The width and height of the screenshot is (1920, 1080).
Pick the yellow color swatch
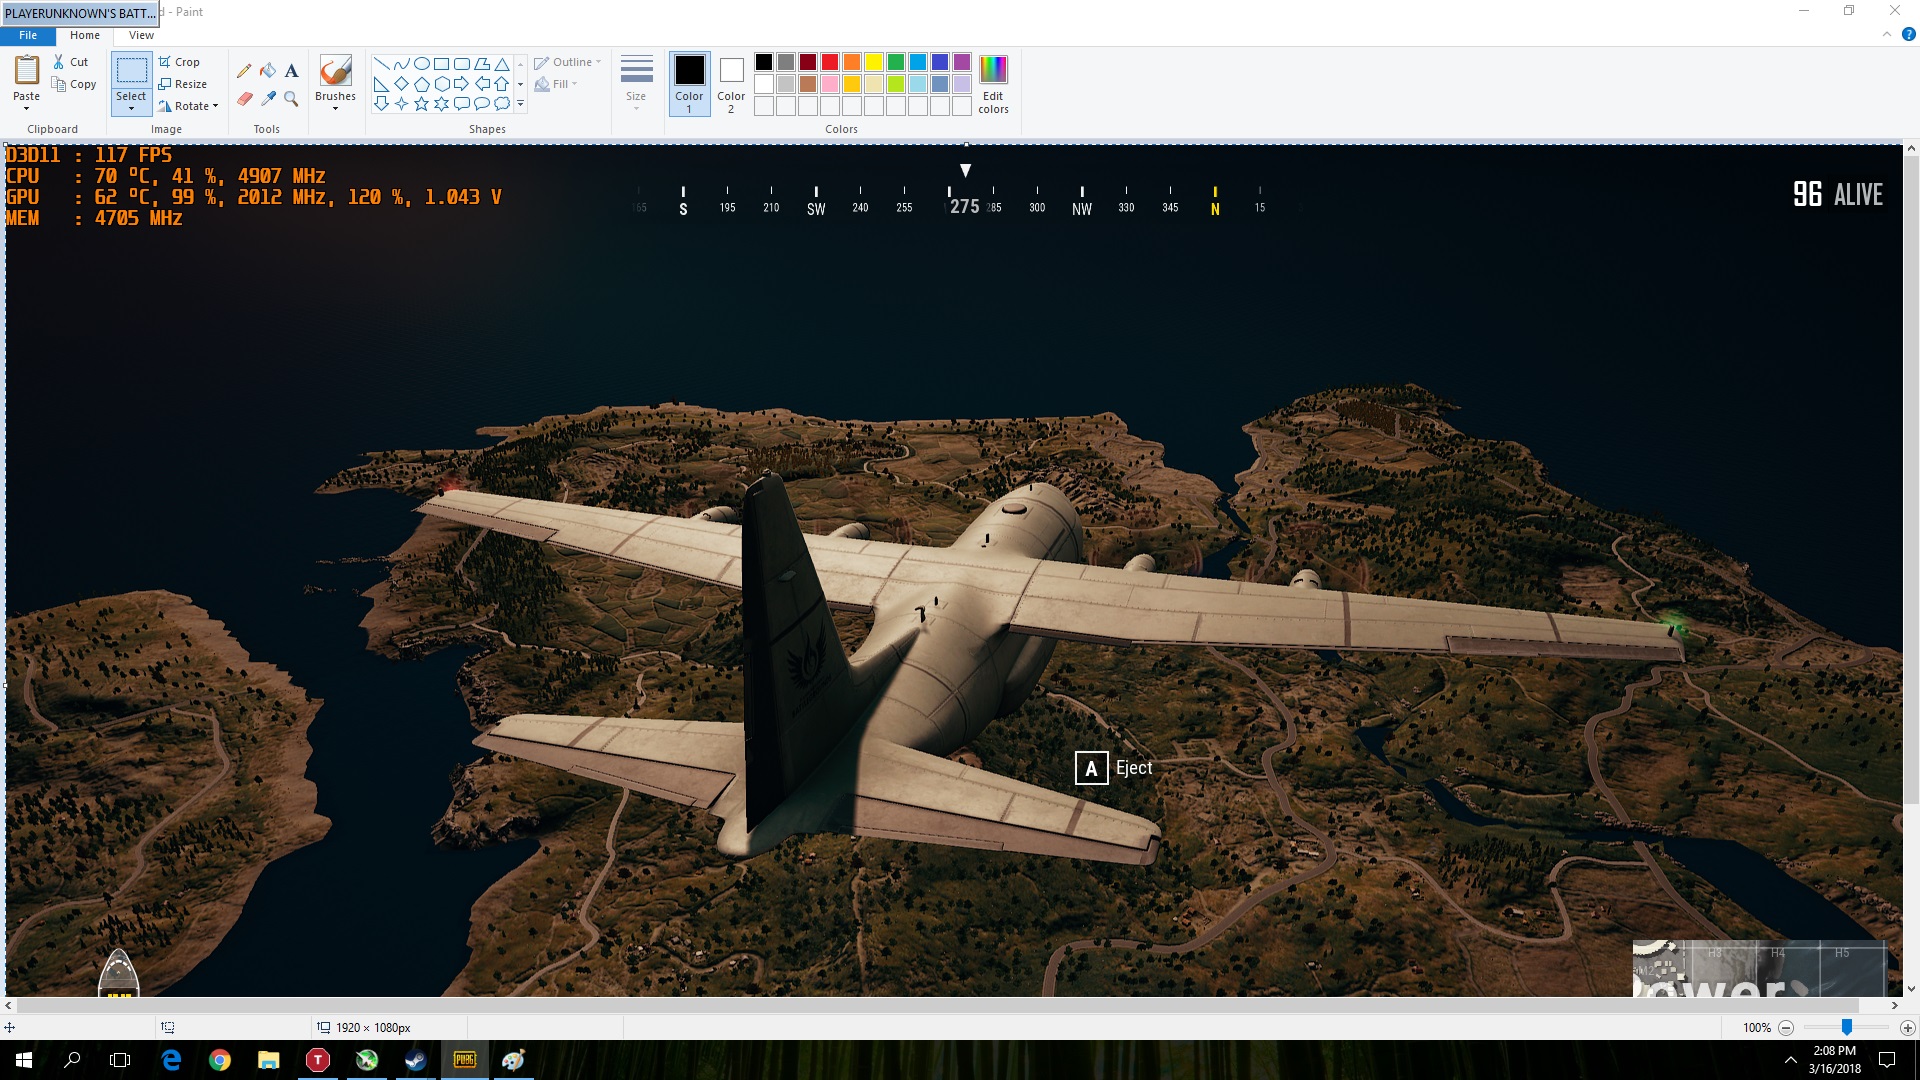click(x=873, y=62)
